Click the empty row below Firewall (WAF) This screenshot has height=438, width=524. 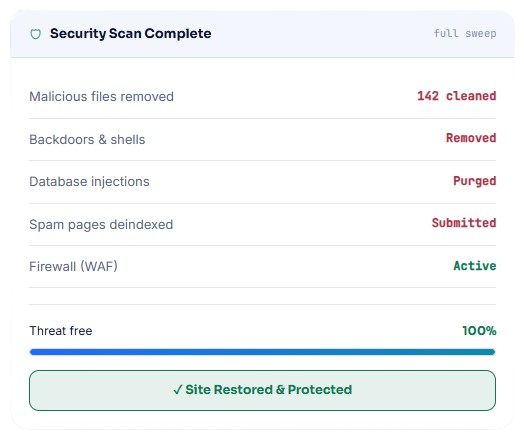point(262,296)
